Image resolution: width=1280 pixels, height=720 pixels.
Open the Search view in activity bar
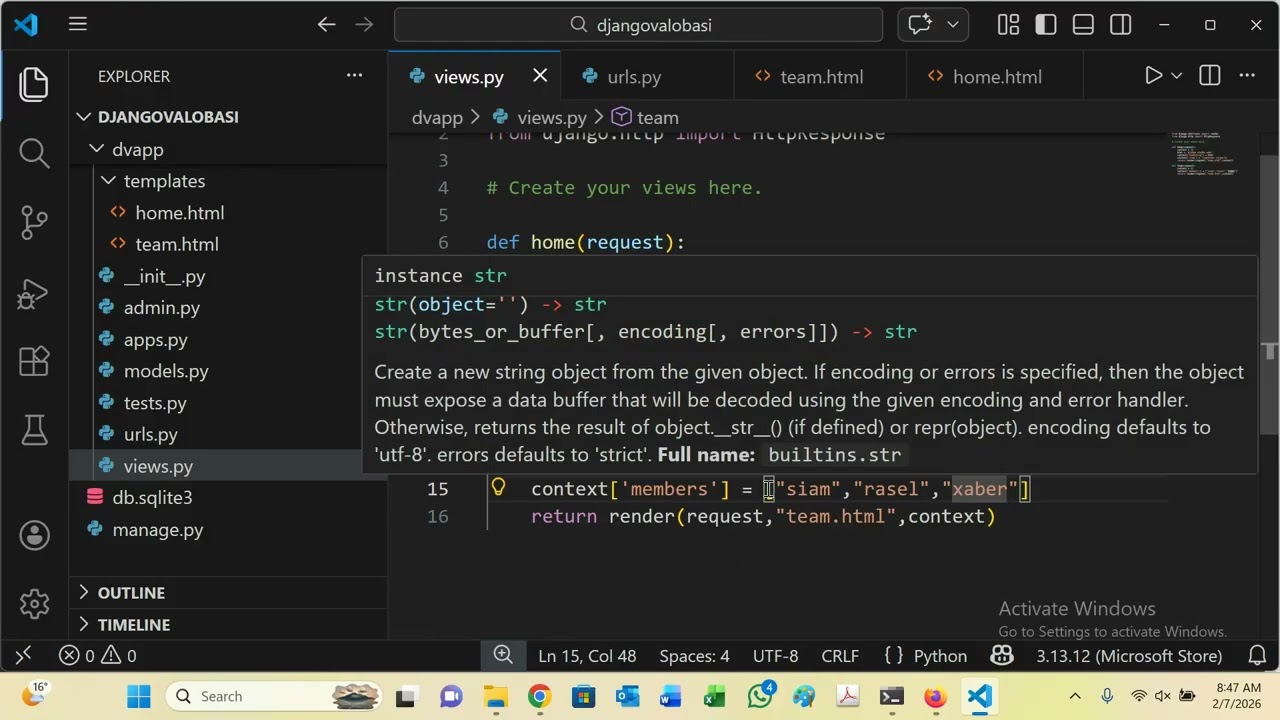pyautogui.click(x=34, y=153)
